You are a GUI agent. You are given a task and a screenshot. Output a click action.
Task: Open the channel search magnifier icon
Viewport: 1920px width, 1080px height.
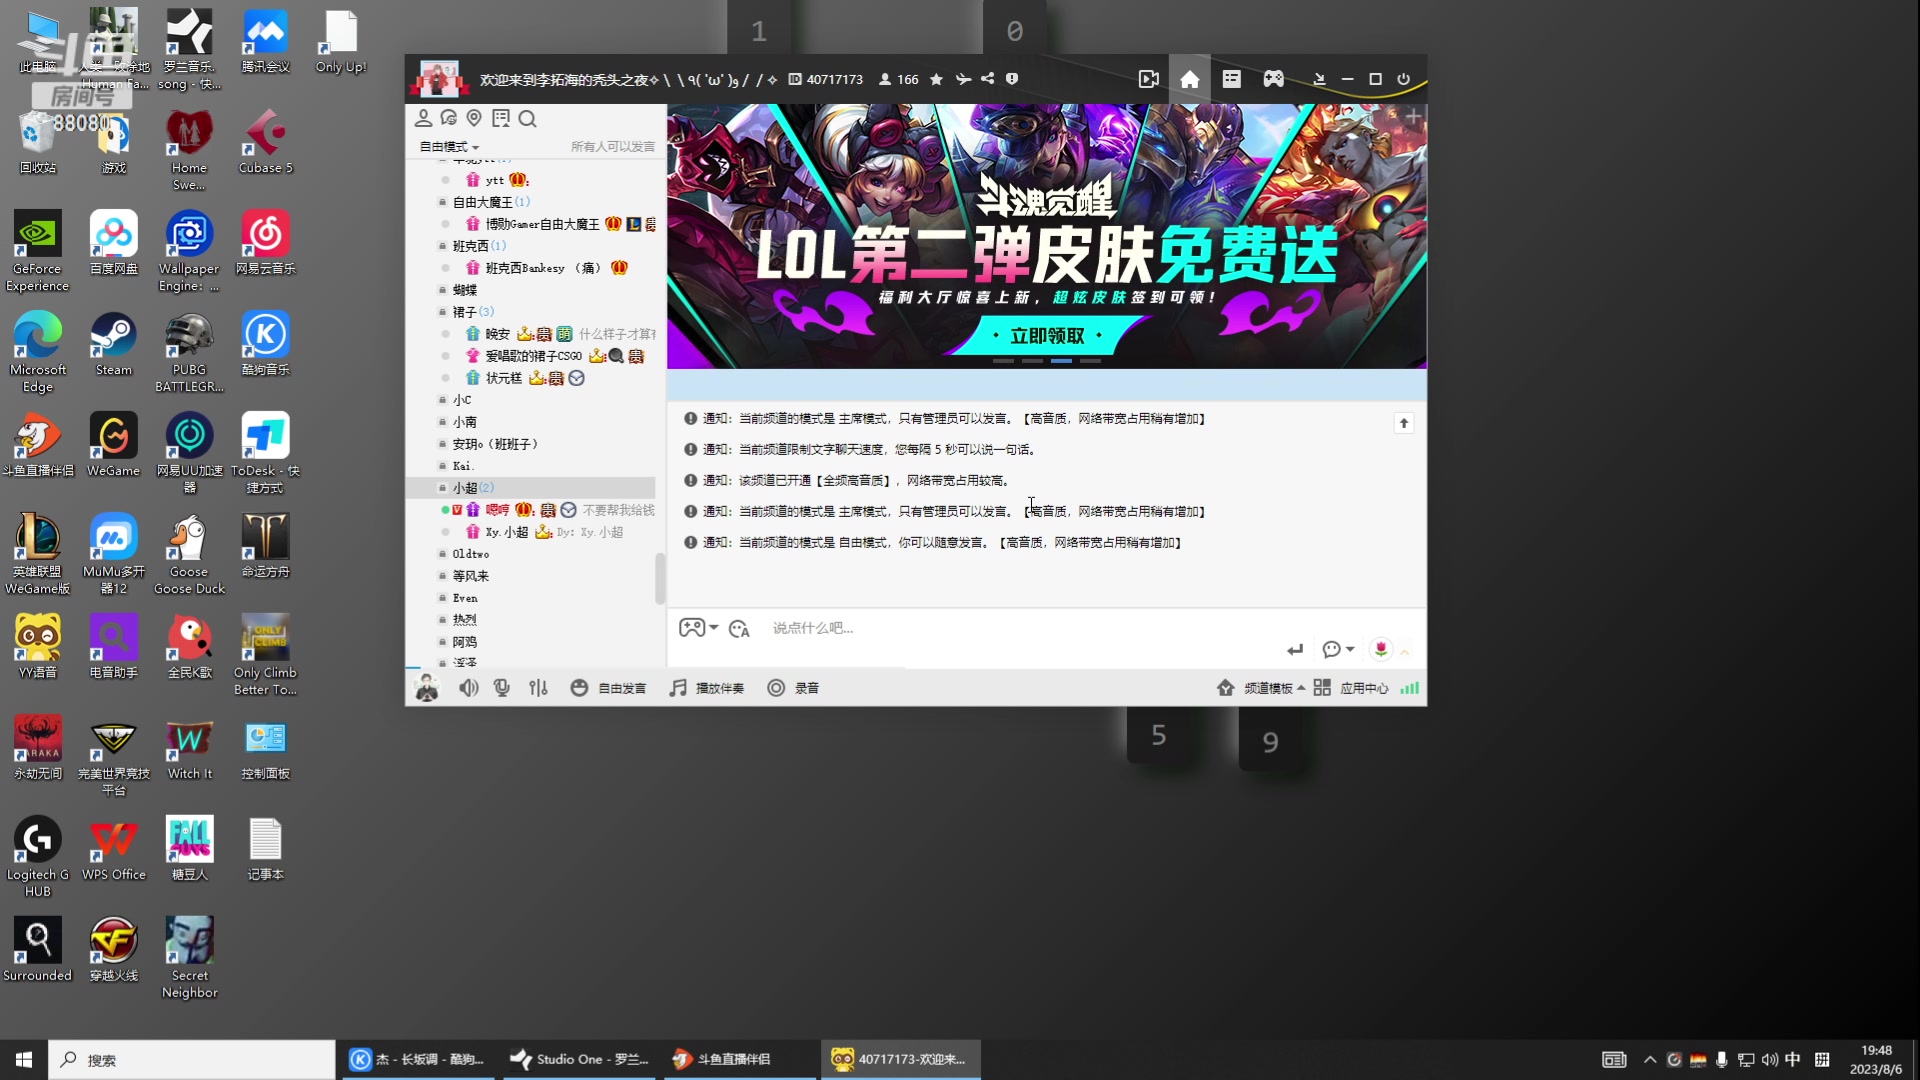[528, 118]
